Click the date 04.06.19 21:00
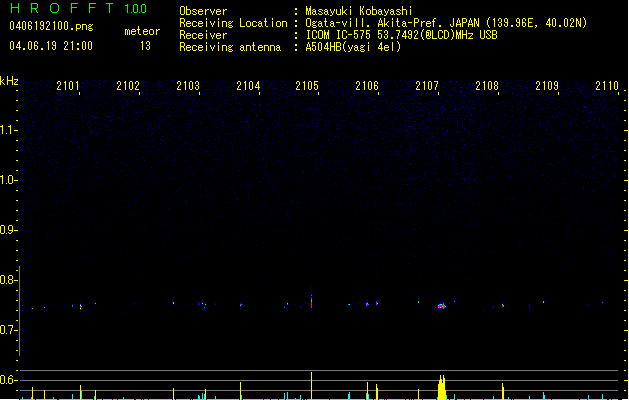The height and width of the screenshot is (400, 629). (x=51, y=46)
